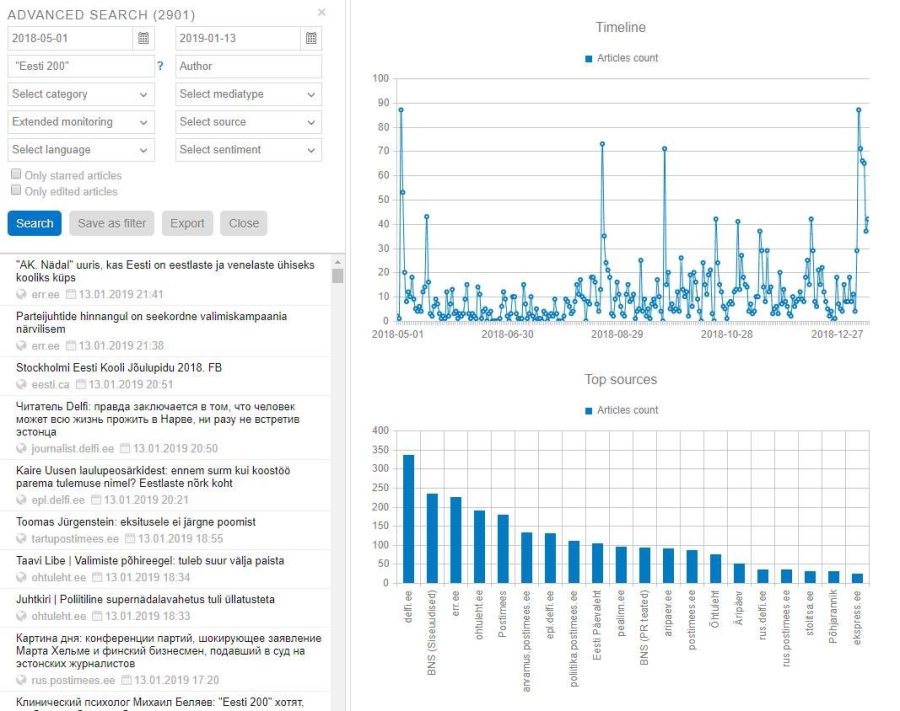Open the end date calendar picker
Viewport: 900px width, 711px height.
(311, 38)
